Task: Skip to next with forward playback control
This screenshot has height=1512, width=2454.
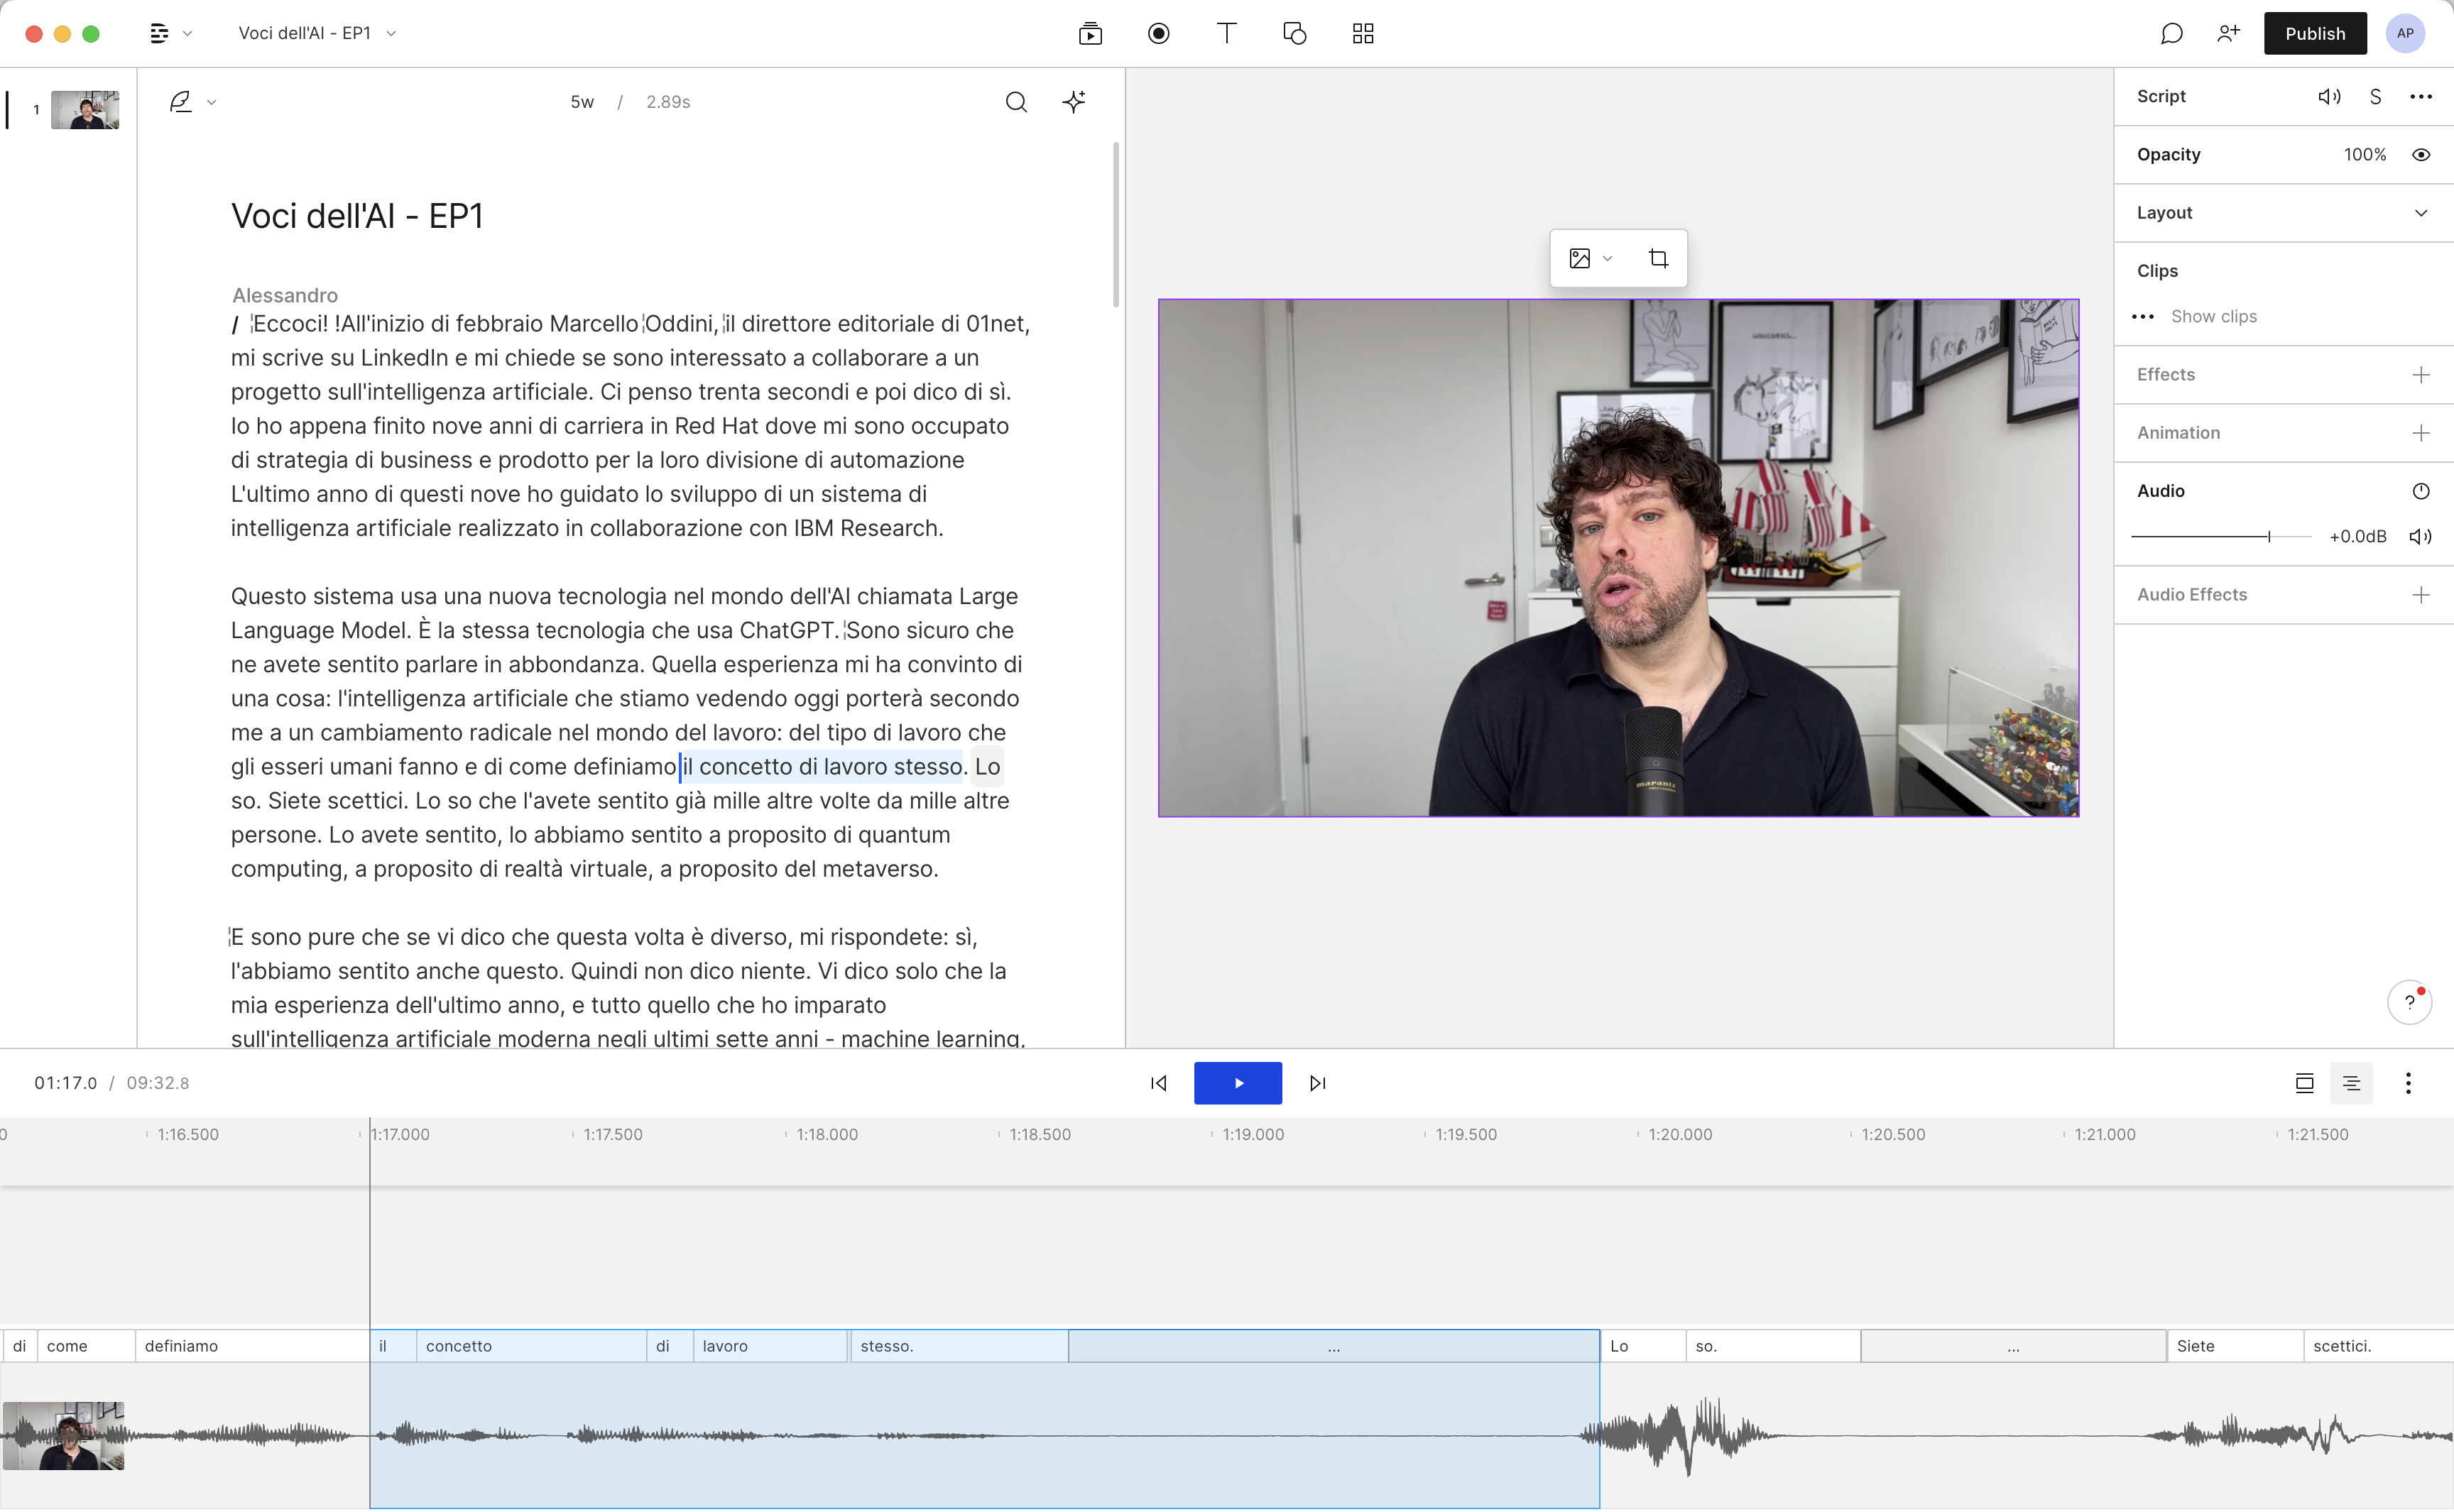Action: 1317,1083
